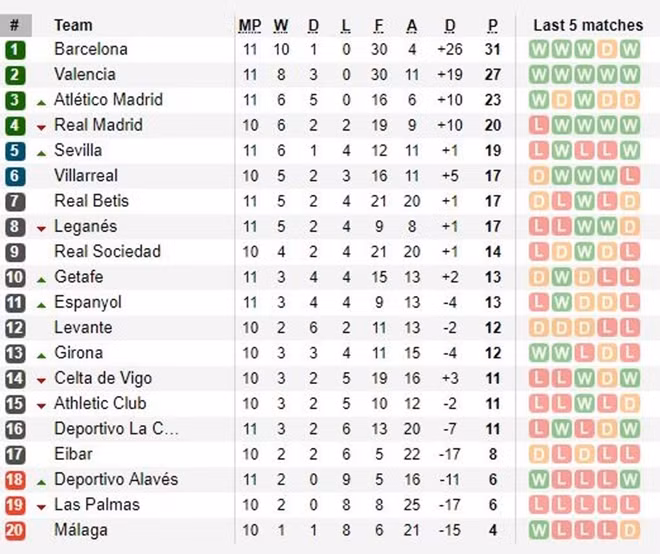660x554 pixels.
Task: Click Real Madrid's red down-arrow indicator
Action: click(41, 127)
